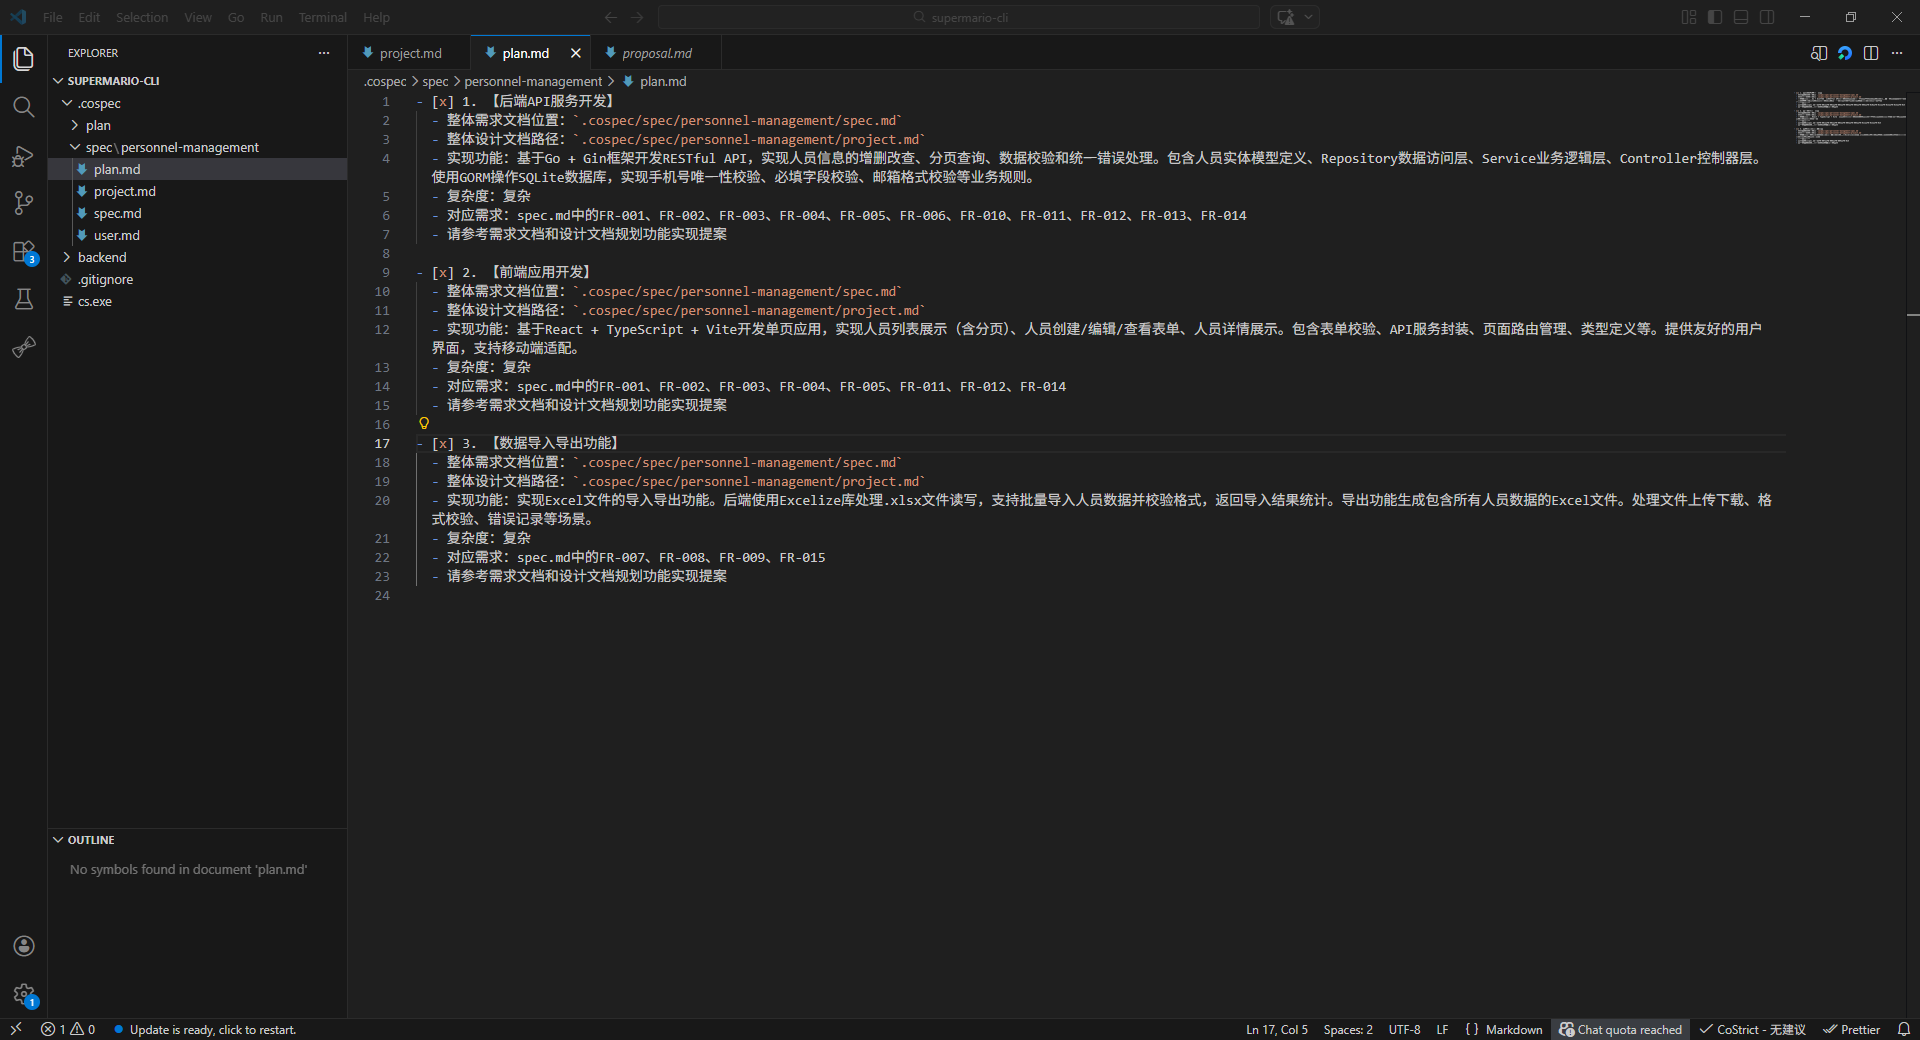Open the Search view in activity bar
The image size is (1920, 1040).
(24, 107)
